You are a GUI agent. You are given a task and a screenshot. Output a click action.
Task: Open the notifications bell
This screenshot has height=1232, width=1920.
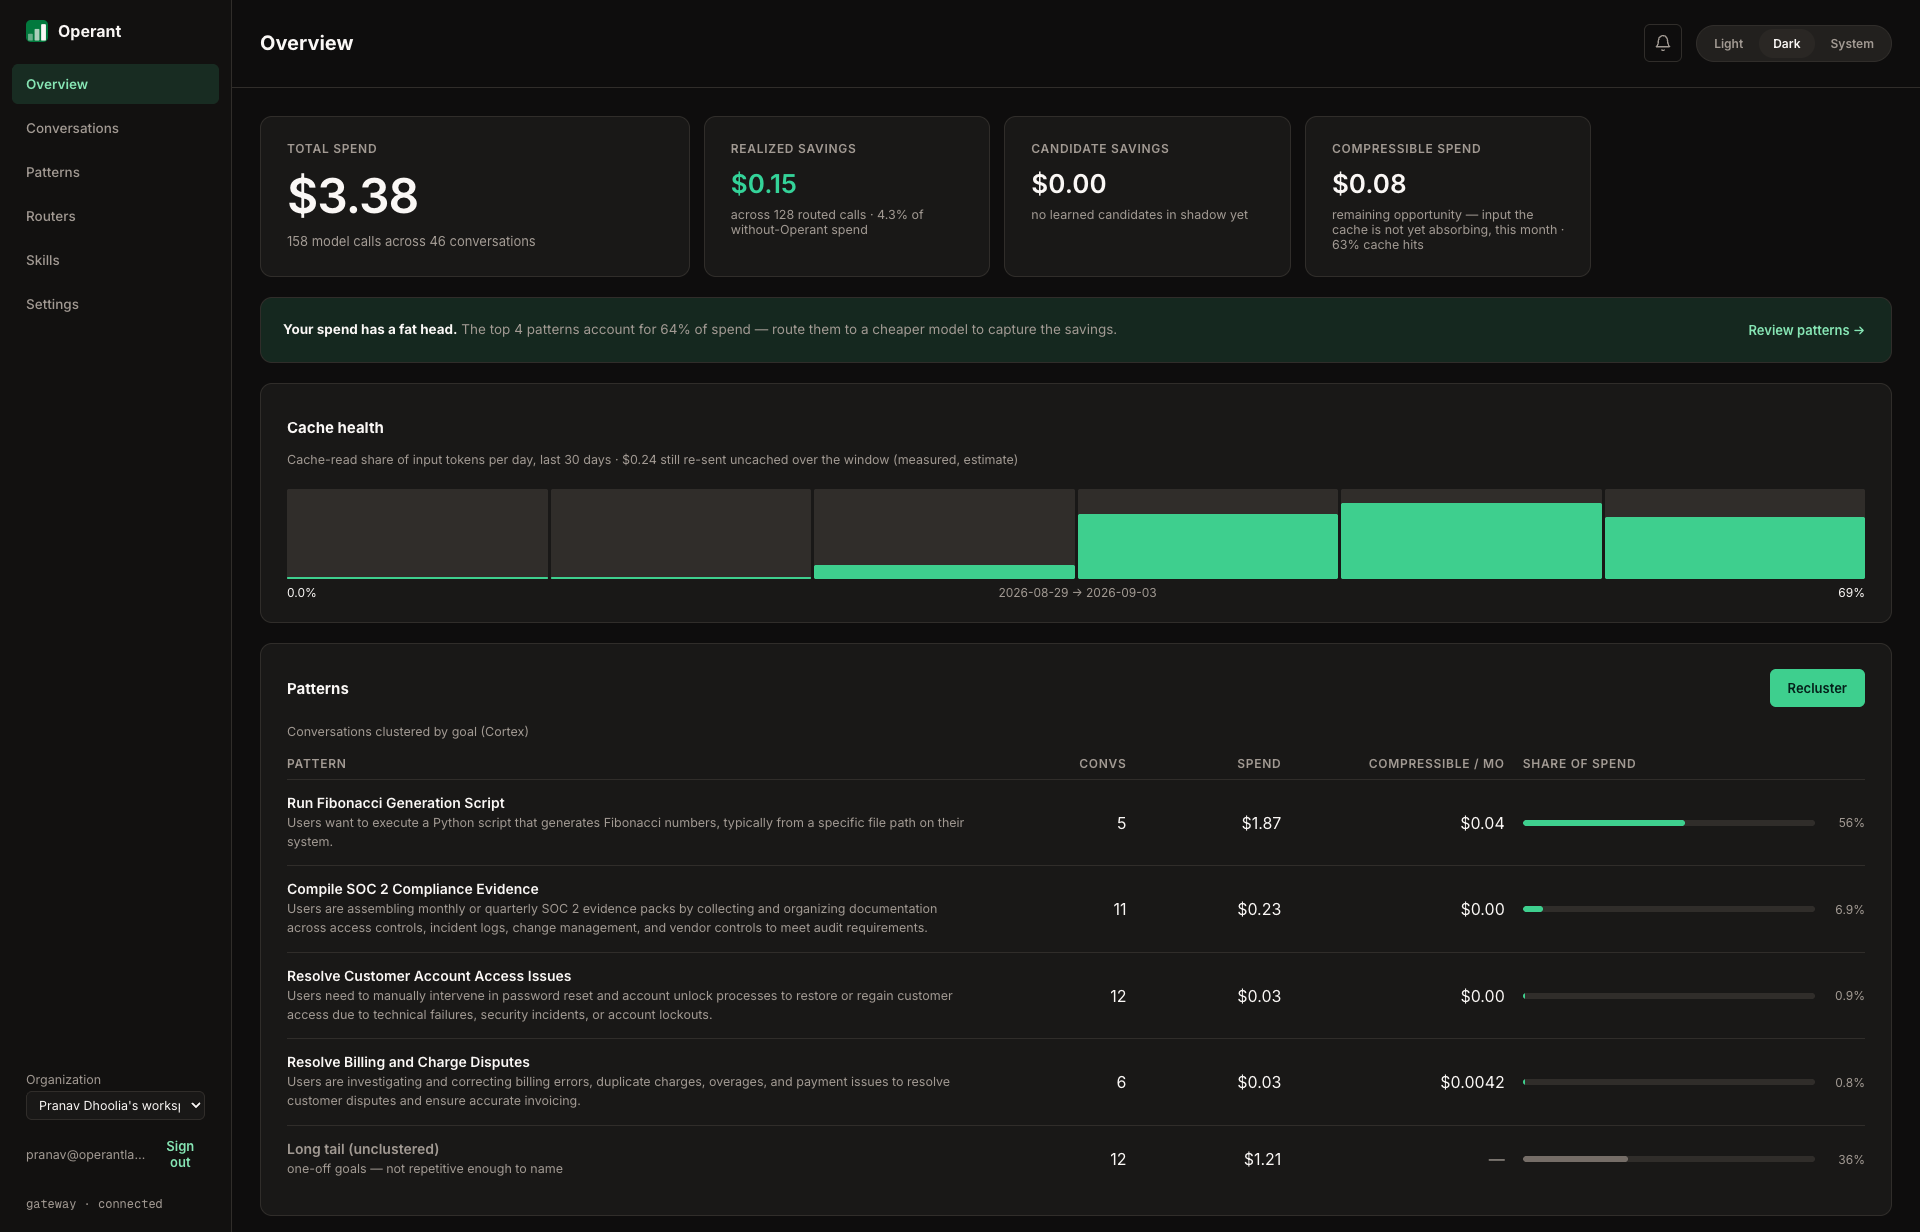pos(1662,43)
